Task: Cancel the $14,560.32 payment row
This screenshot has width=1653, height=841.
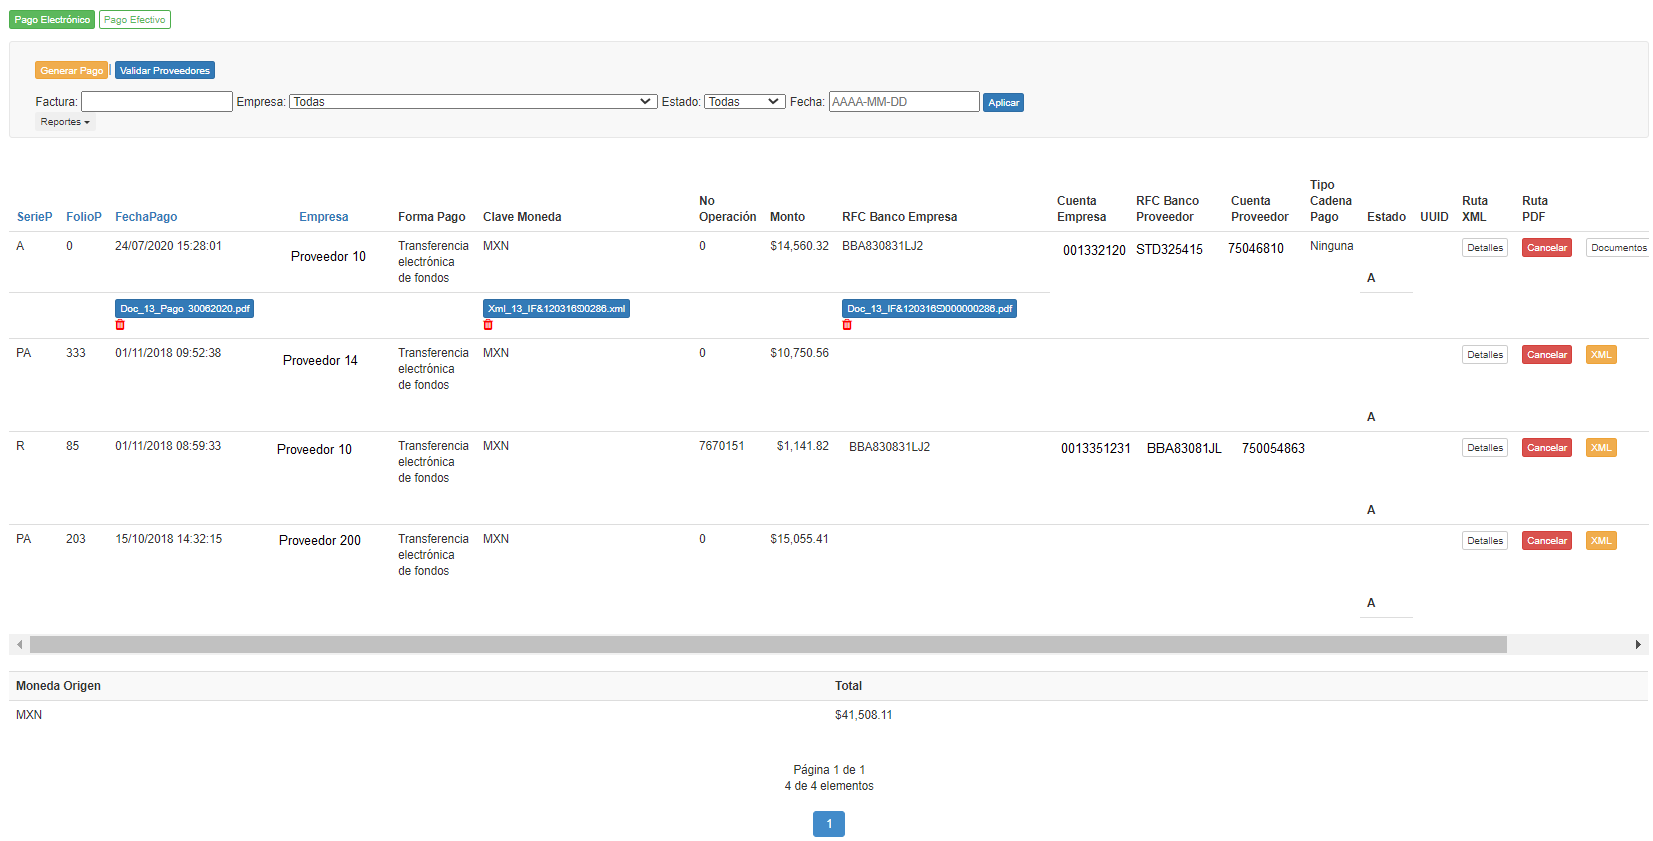Action: click(x=1547, y=248)
